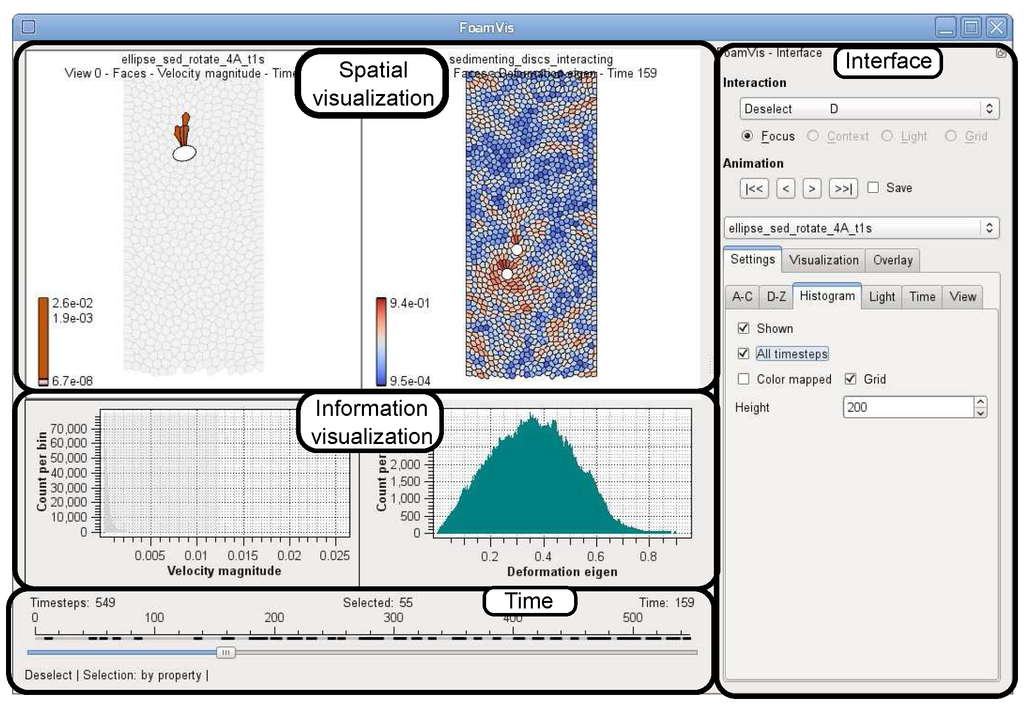Click the histogram Height input field

pyautogui.click(x=908, y=407)
